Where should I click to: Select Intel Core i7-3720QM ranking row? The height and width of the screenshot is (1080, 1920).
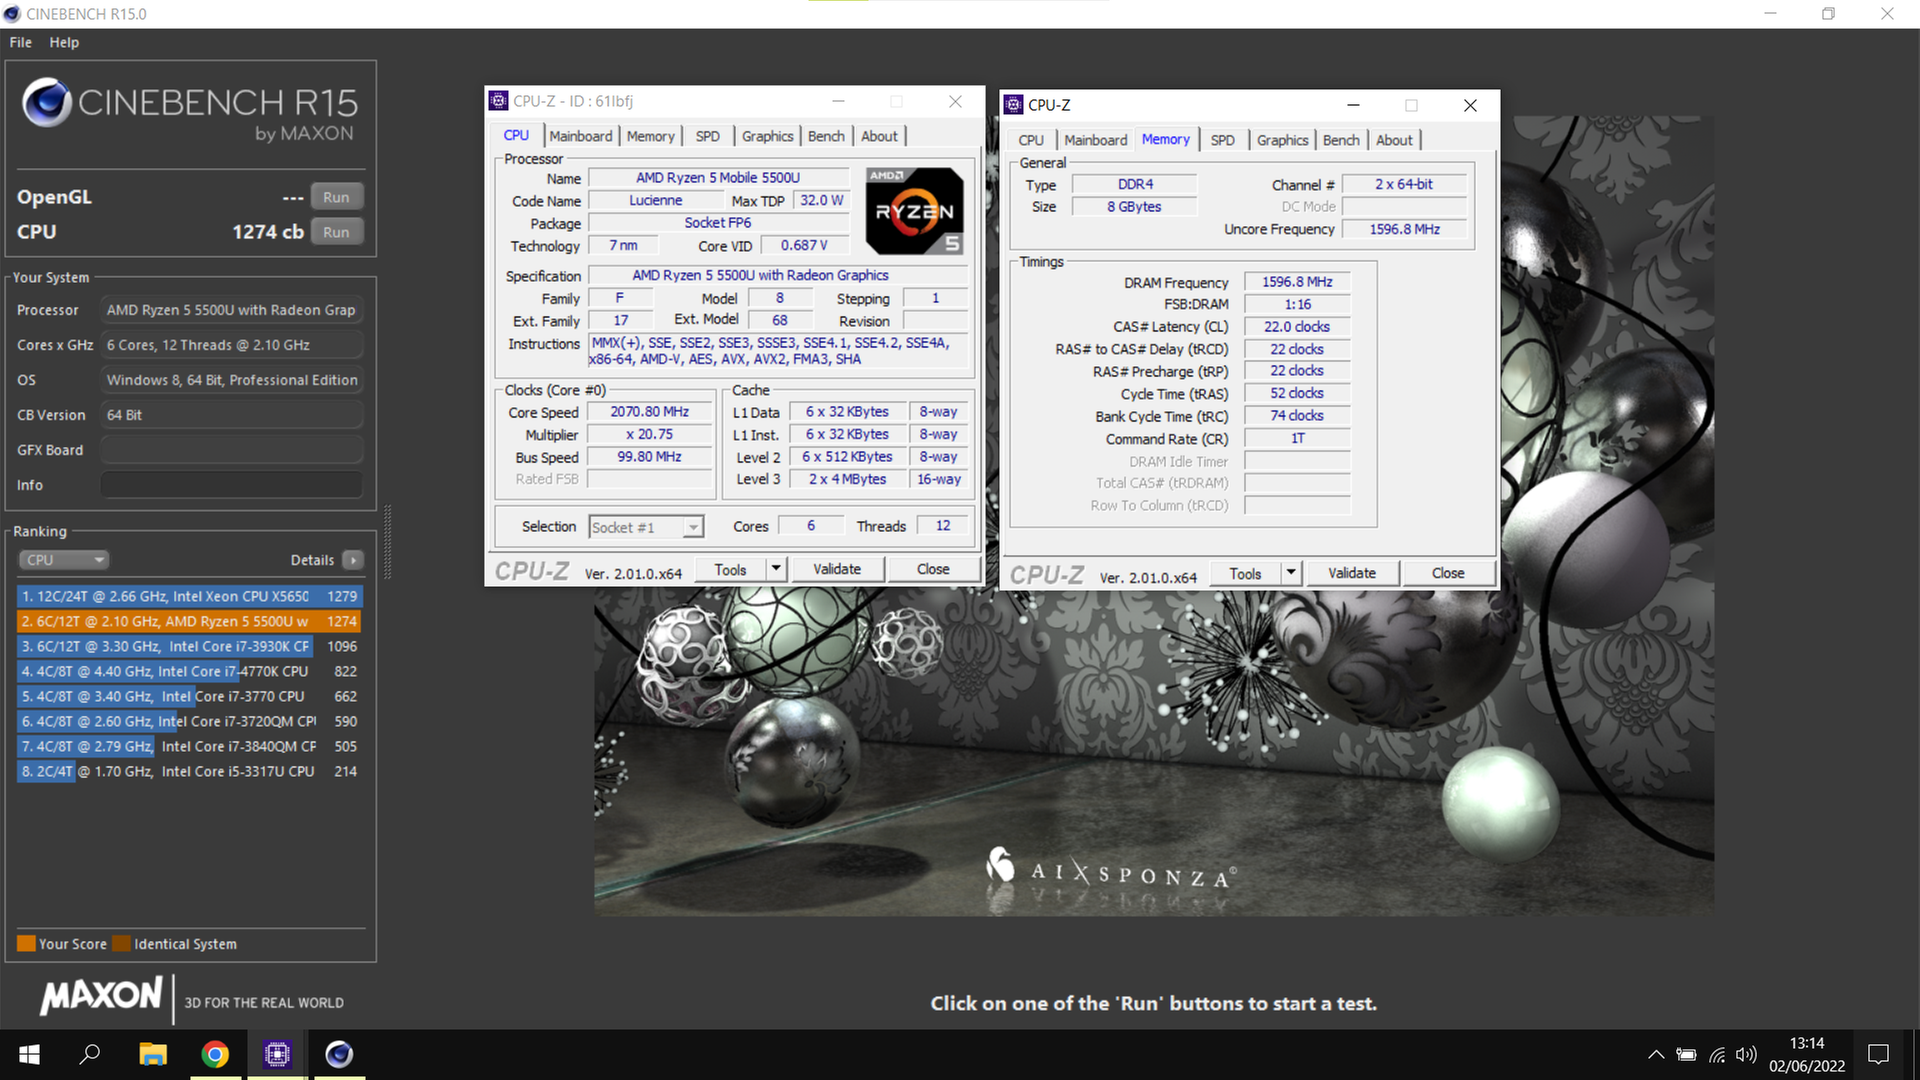189,721
